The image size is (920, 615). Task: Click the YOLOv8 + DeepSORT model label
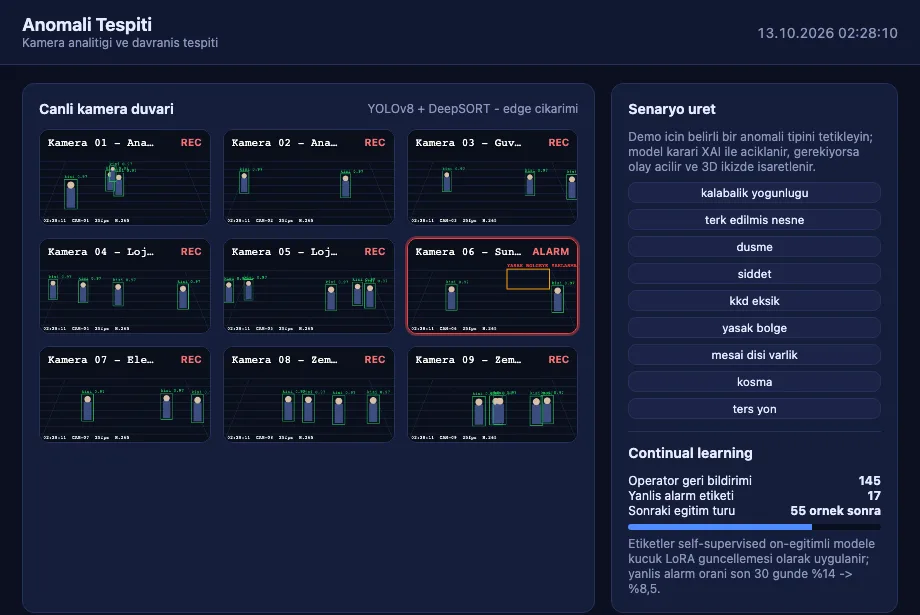pos(472,109)
